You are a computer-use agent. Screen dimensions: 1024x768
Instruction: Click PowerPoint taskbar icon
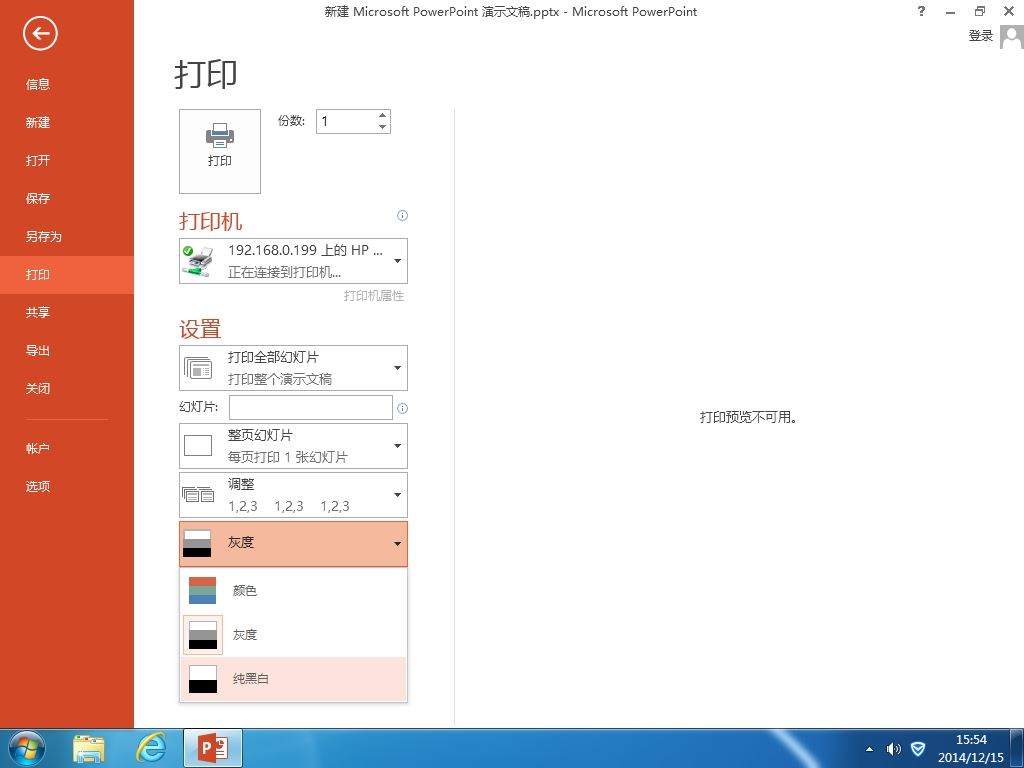click(x=213, y=748)
